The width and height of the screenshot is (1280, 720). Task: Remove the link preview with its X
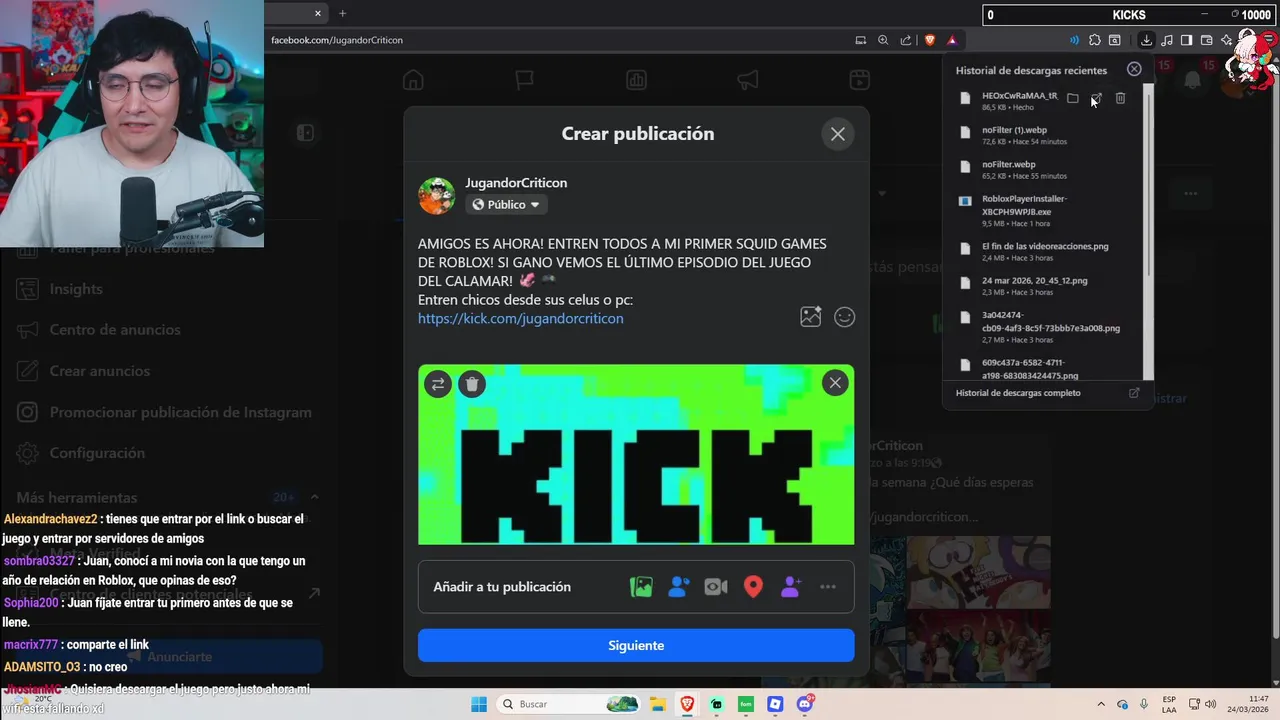click(x=835, y=383)
